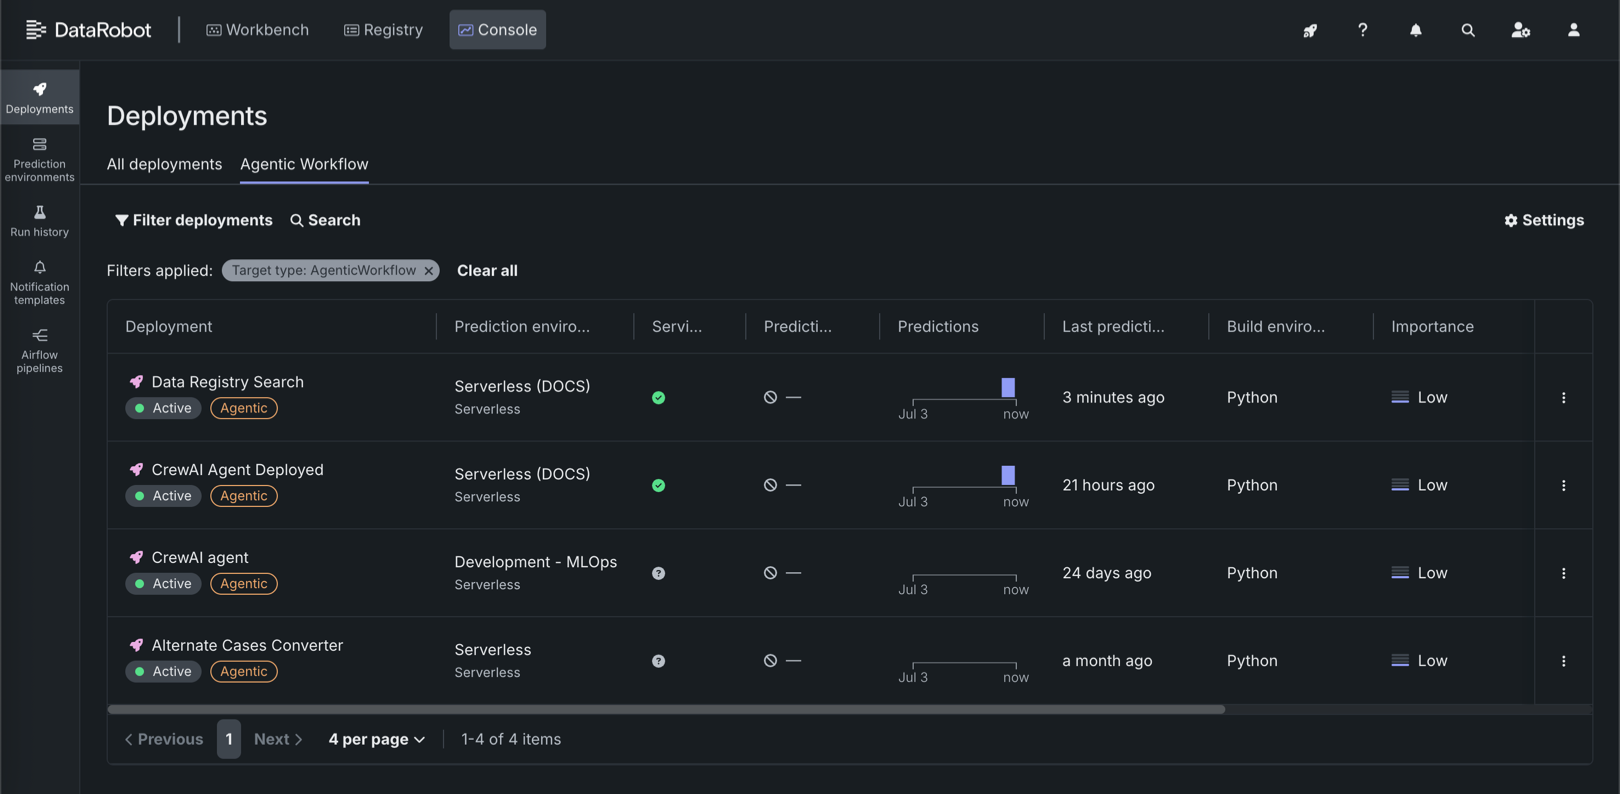
Task: Open user management icon in header
Action: (1520, 30)
